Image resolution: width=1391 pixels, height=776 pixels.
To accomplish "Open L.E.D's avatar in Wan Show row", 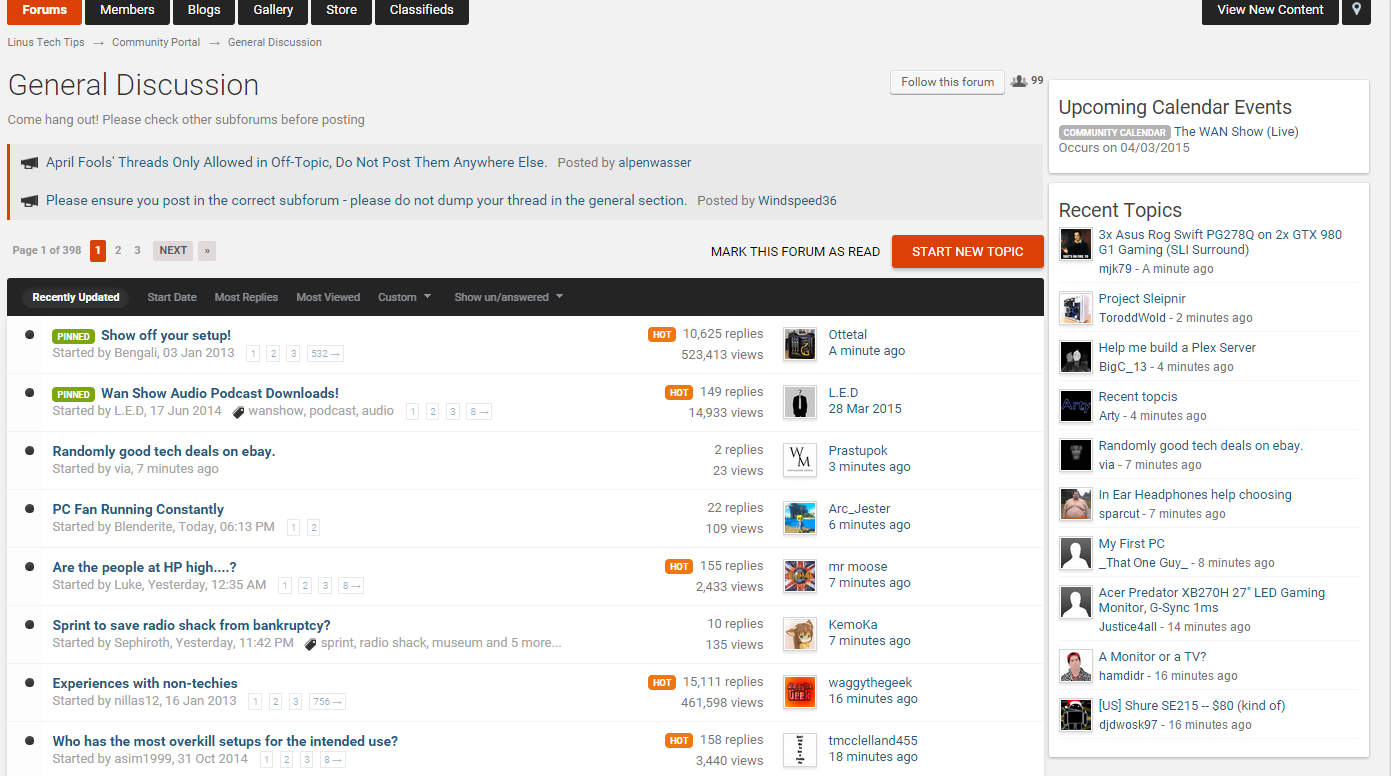I will point(800,402).
